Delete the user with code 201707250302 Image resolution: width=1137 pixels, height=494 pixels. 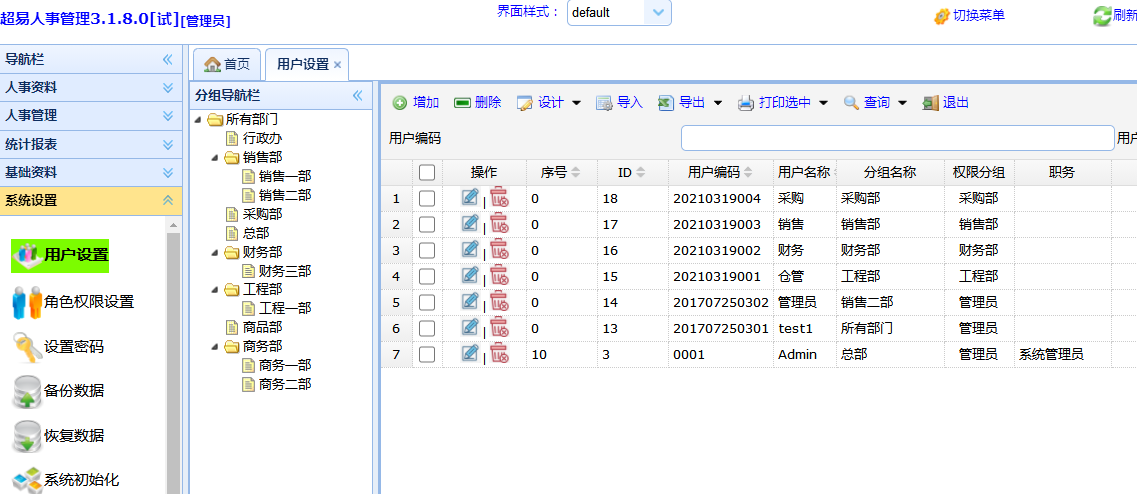[499, 302]
